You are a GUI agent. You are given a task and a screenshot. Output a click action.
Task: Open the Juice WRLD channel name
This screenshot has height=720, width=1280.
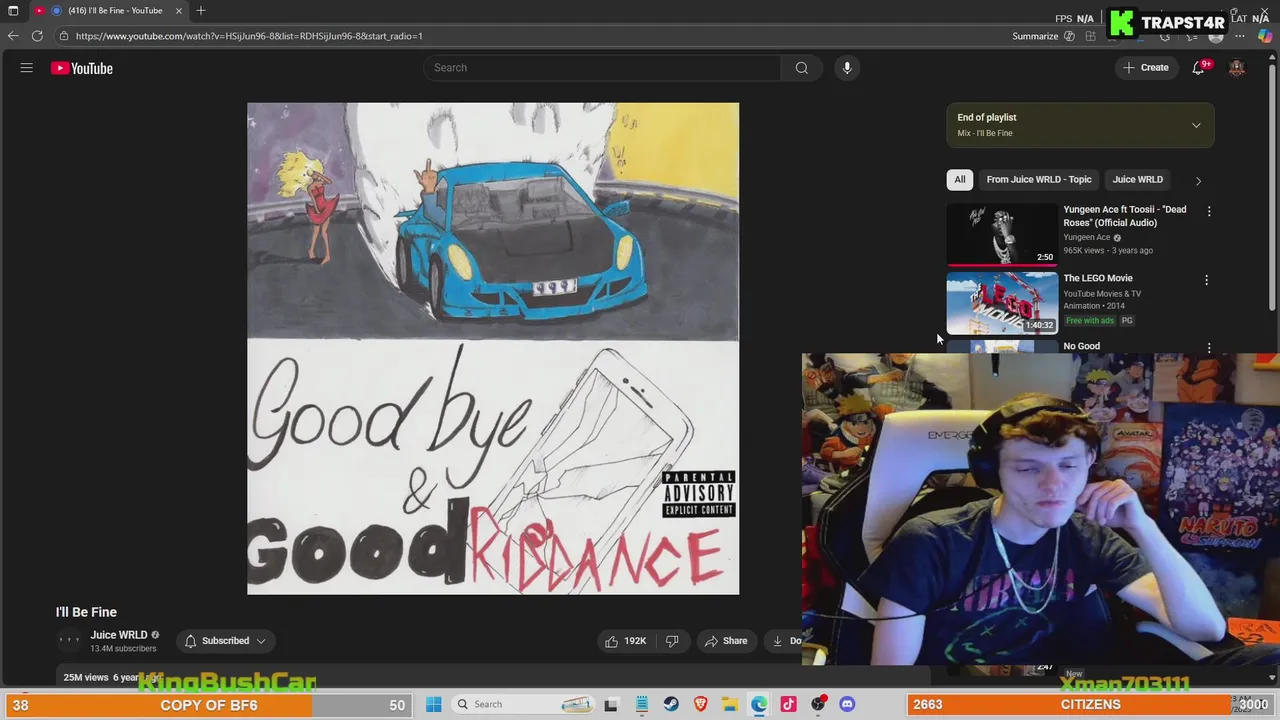tap(118, 635)
